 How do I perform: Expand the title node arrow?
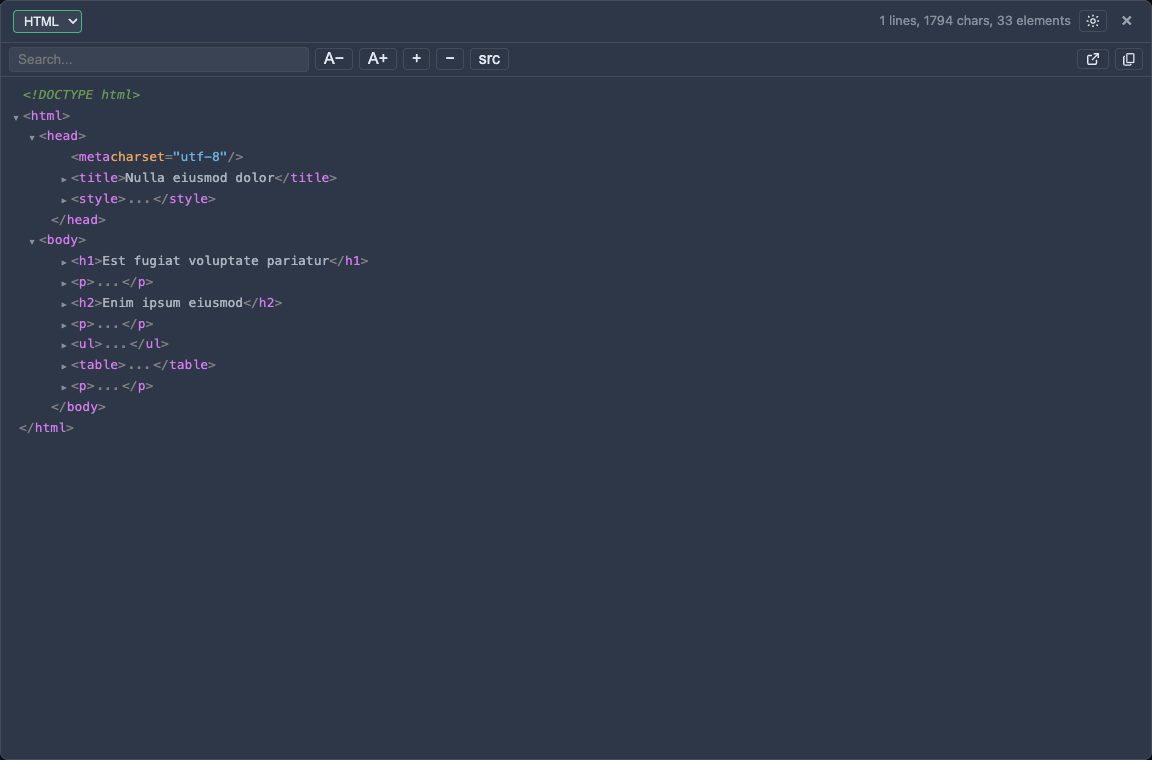tap(64, 179)
